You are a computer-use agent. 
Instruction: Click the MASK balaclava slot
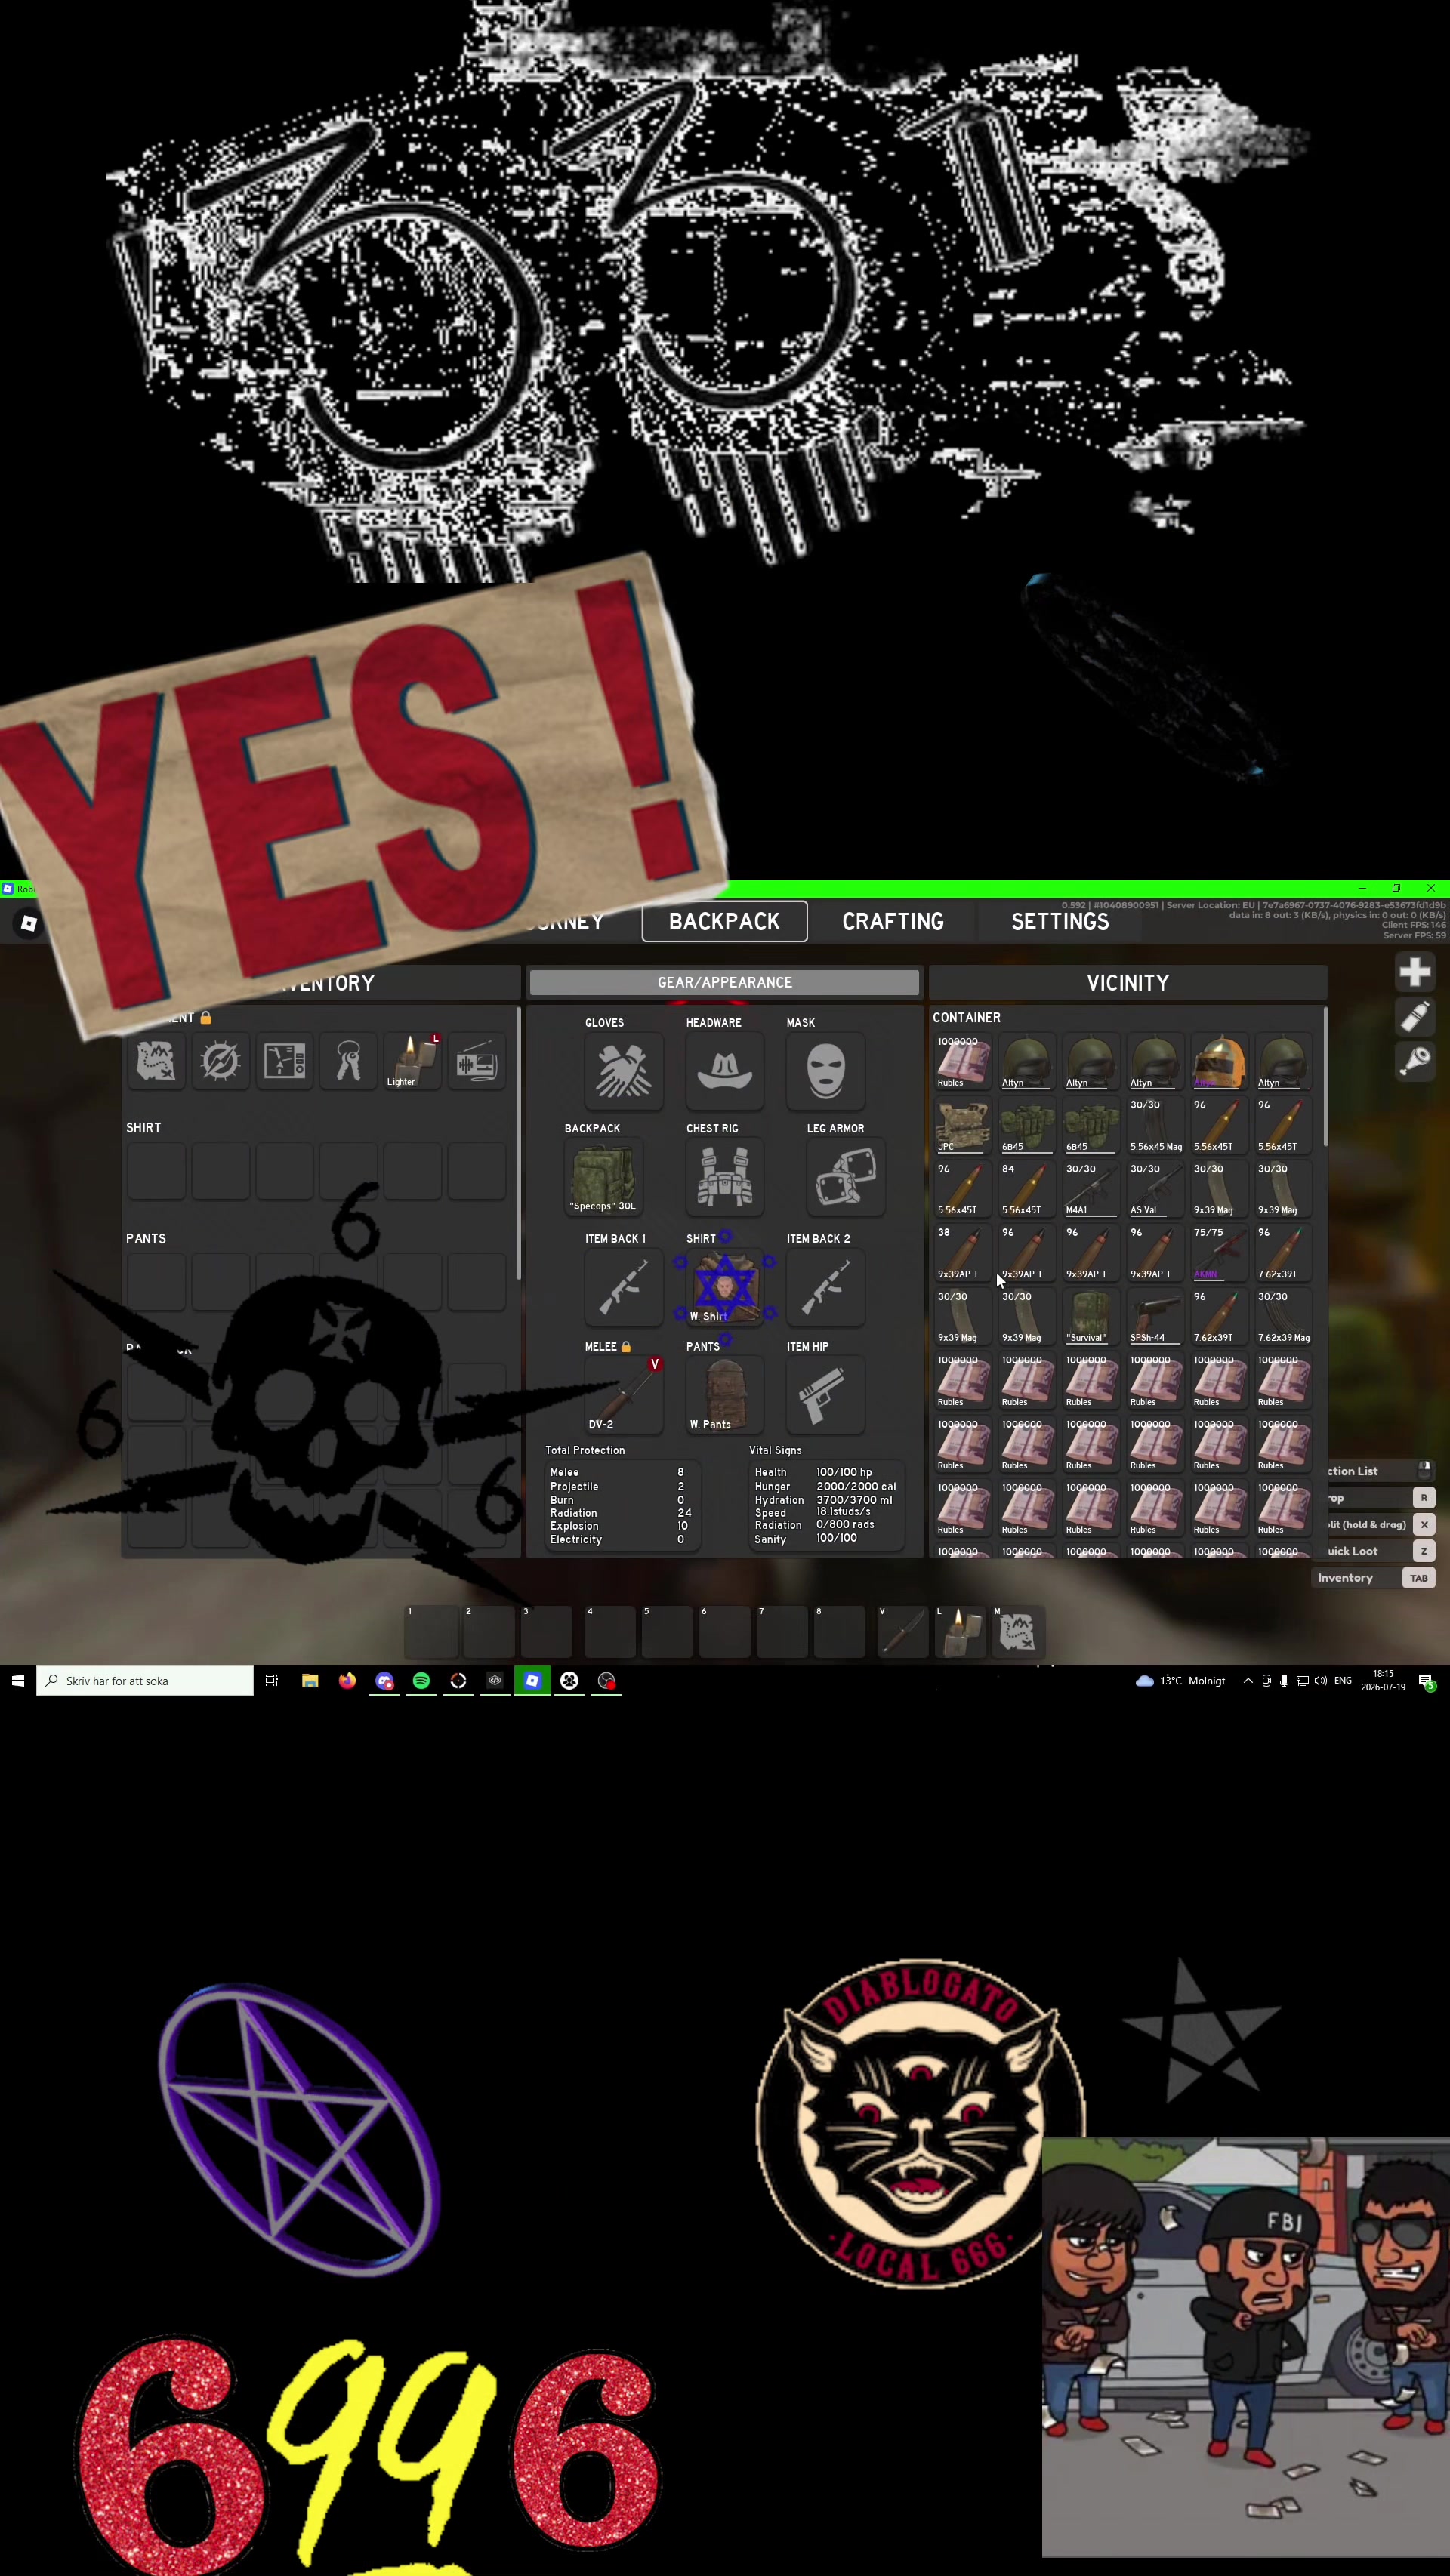pyautogui.click(x=825, y=1070)
